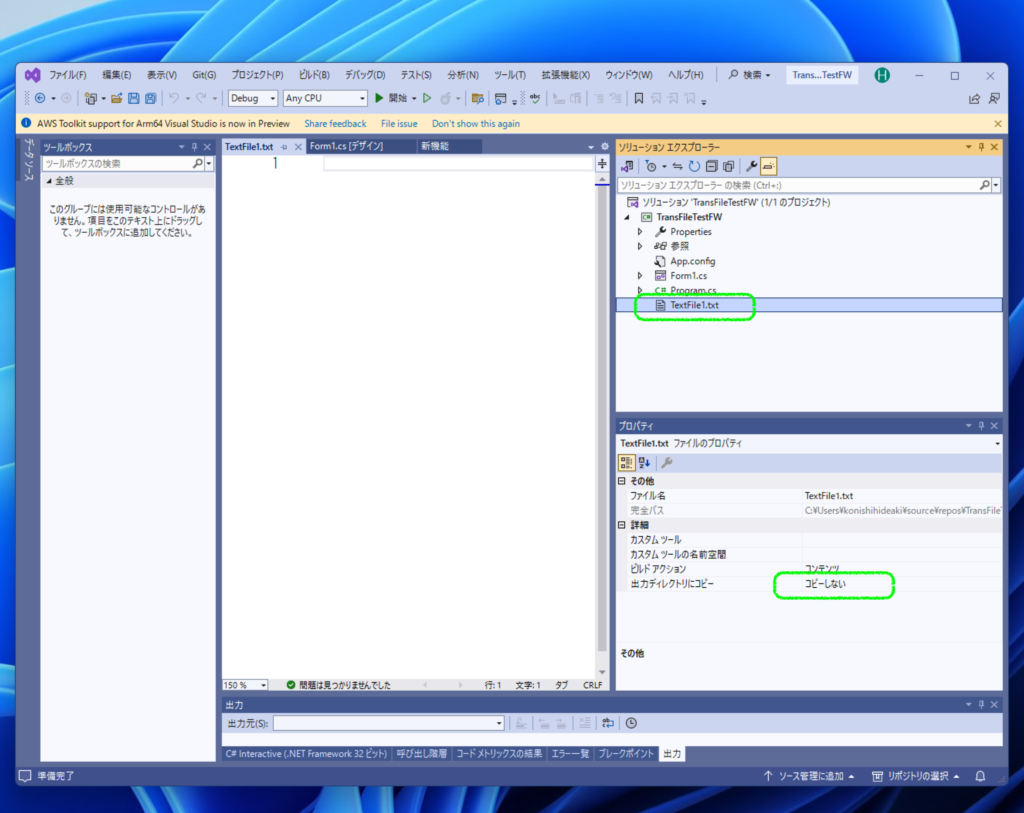Click the clock icon in output toolbar
Screen dimensions: 1024x813
[x=632, y=723]
